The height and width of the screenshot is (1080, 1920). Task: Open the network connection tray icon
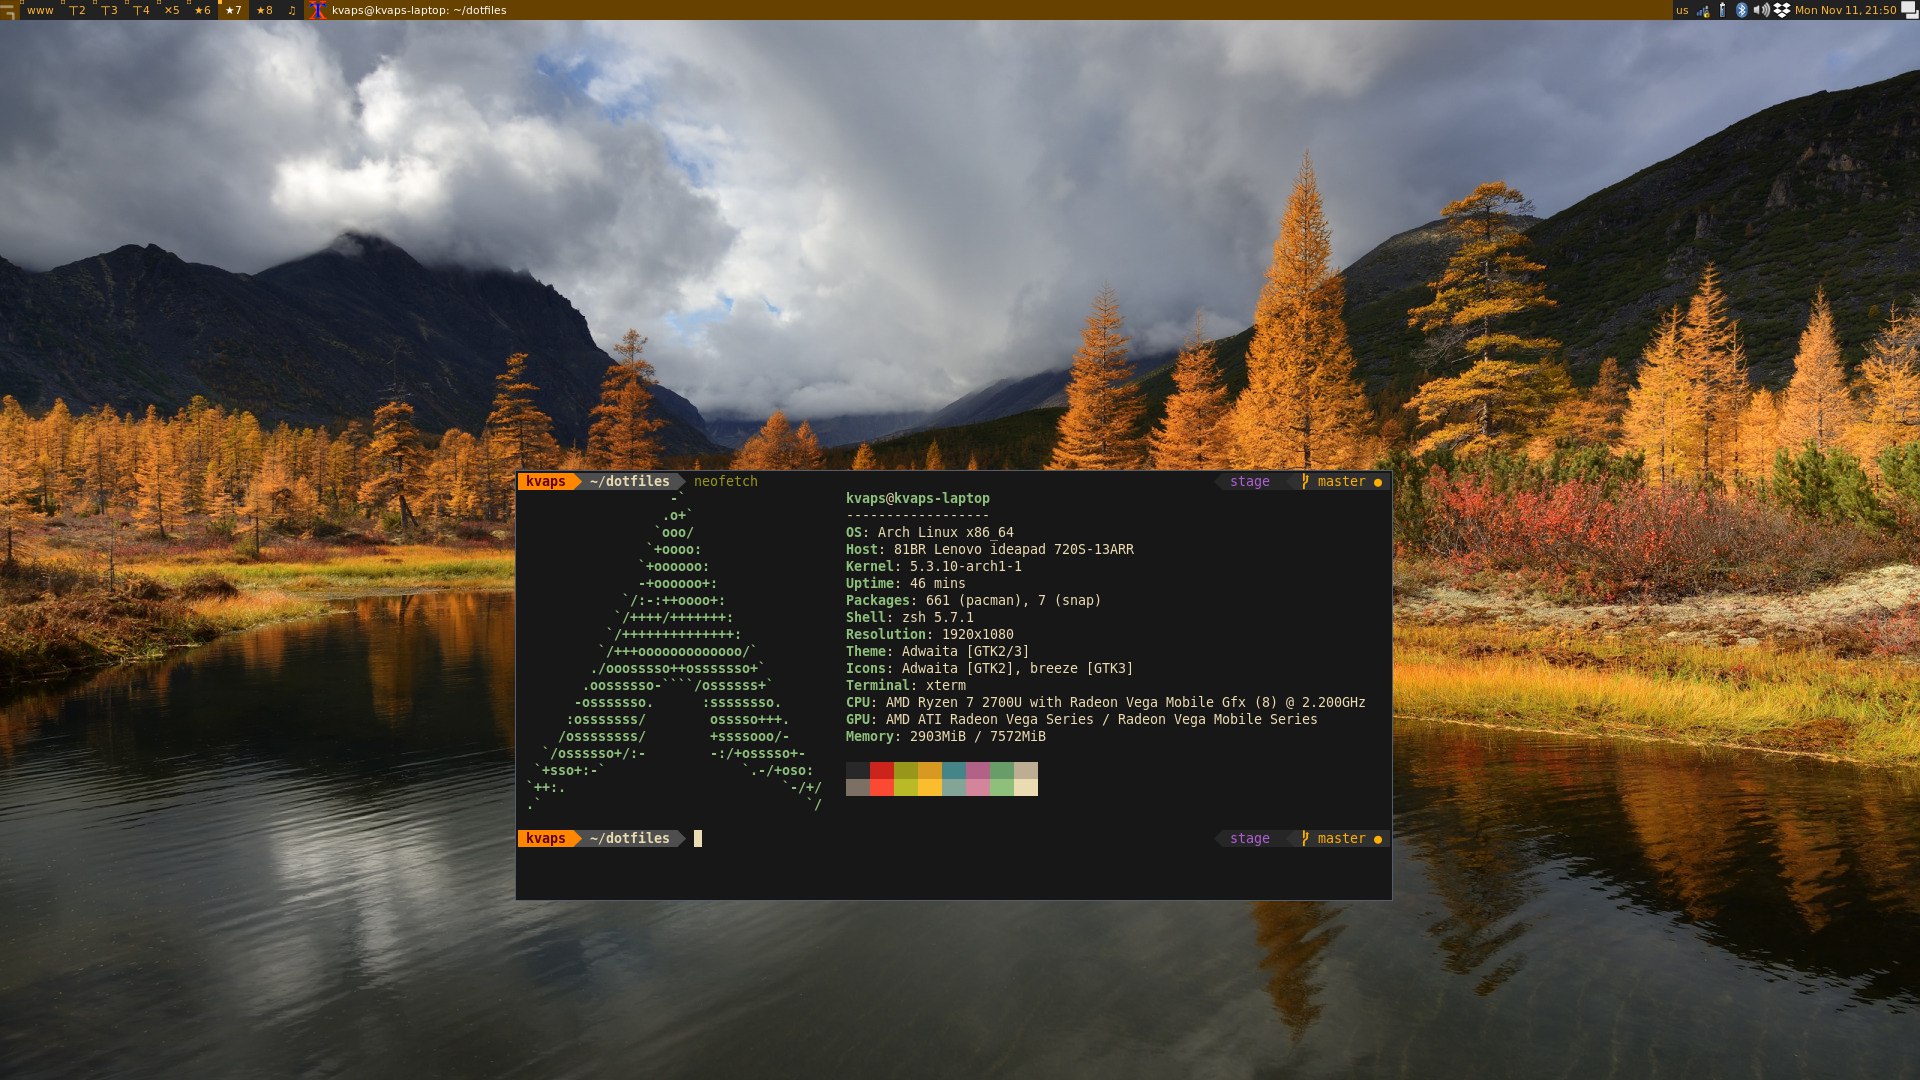pos(1703,10)
